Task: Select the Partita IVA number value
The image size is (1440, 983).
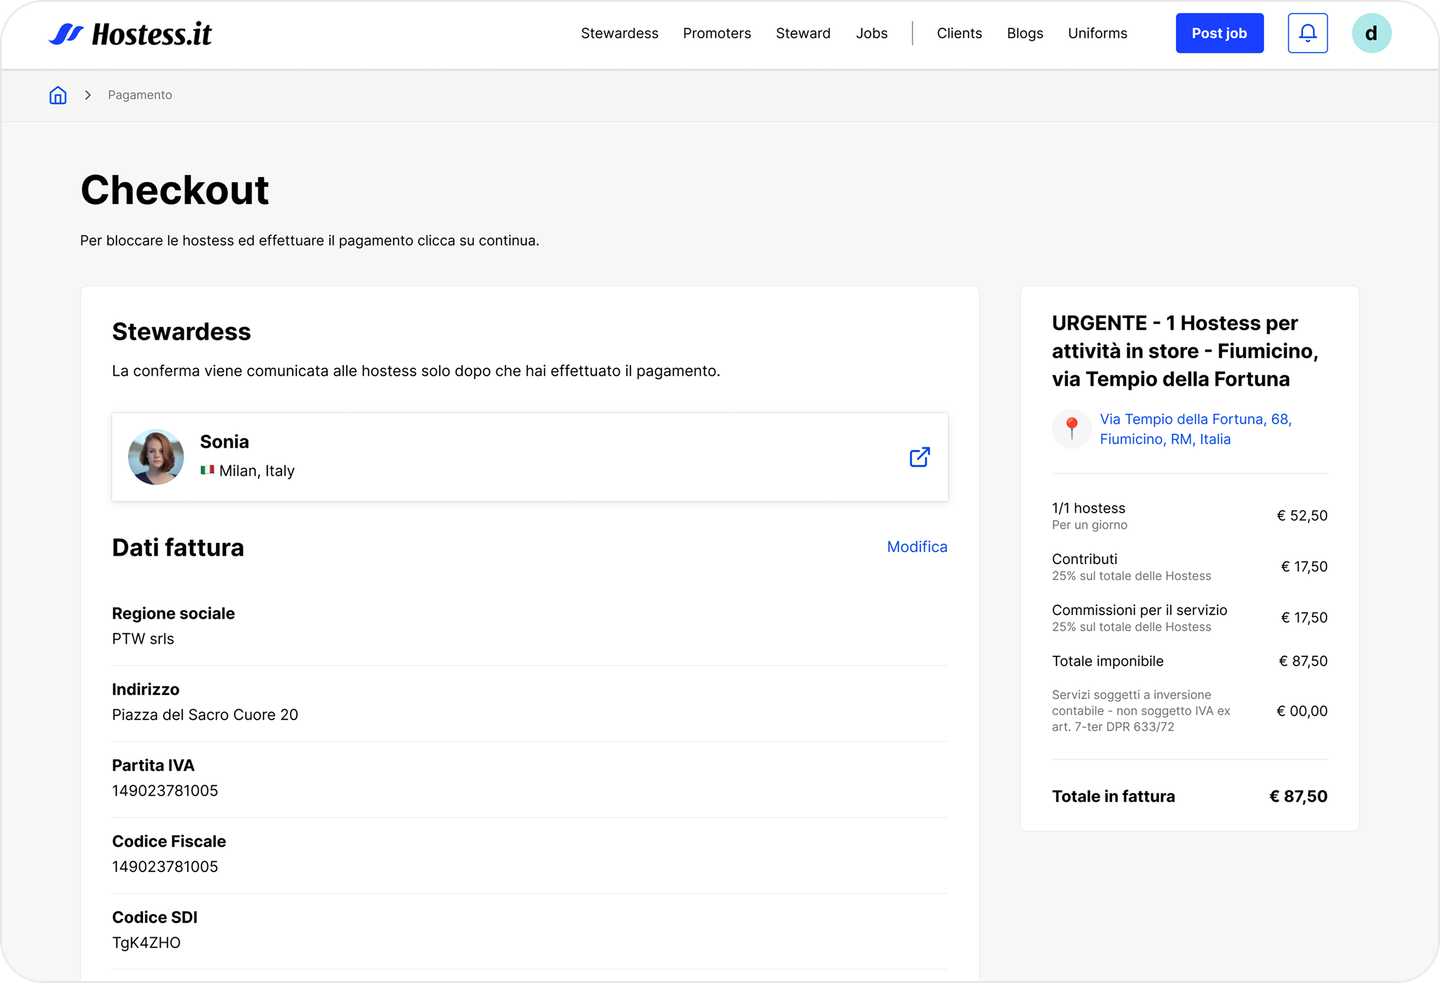Action: pos(165,791)
